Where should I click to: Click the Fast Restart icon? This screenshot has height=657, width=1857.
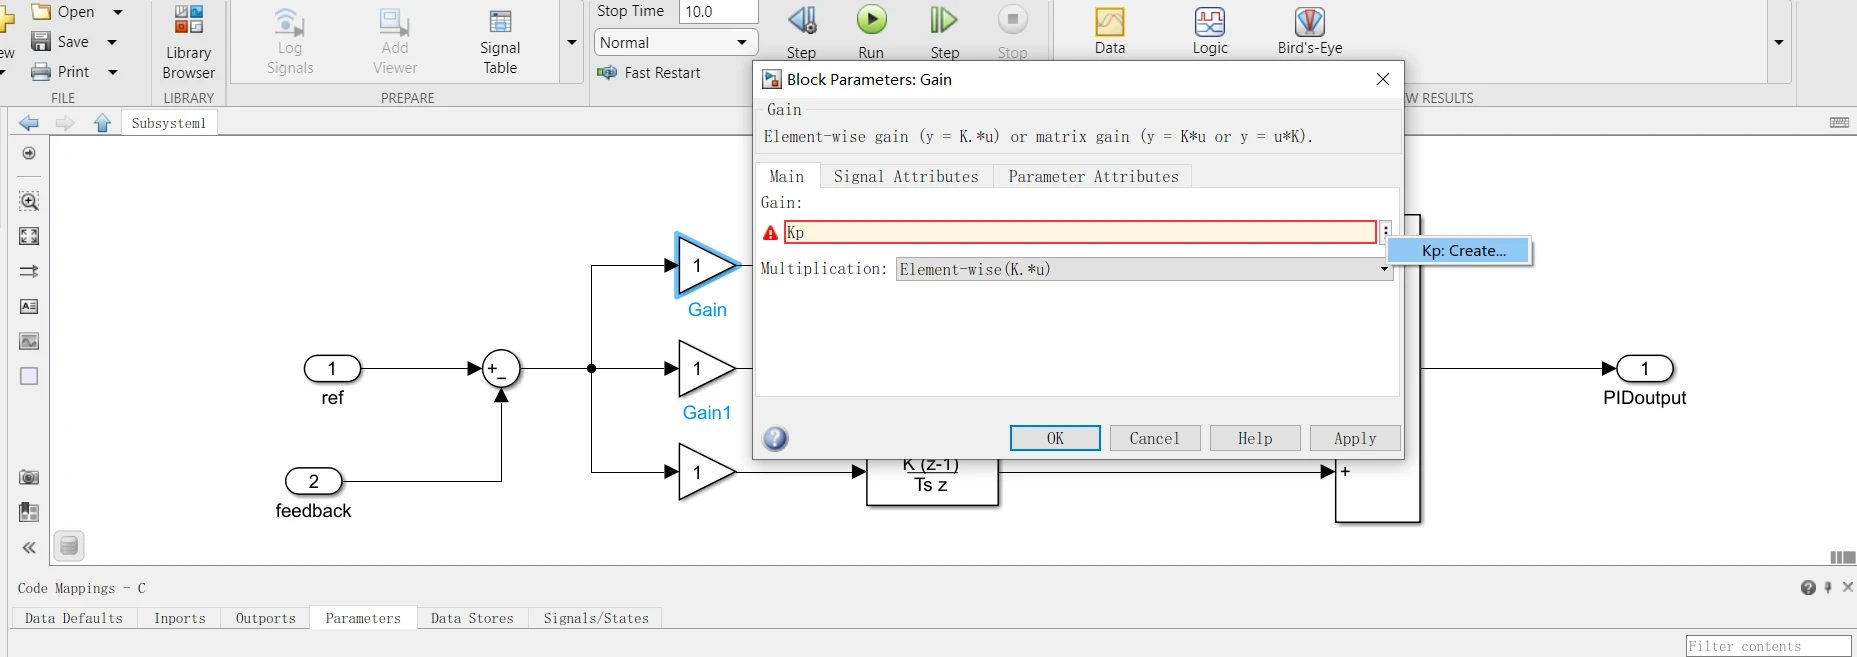[x=607, y=72]
